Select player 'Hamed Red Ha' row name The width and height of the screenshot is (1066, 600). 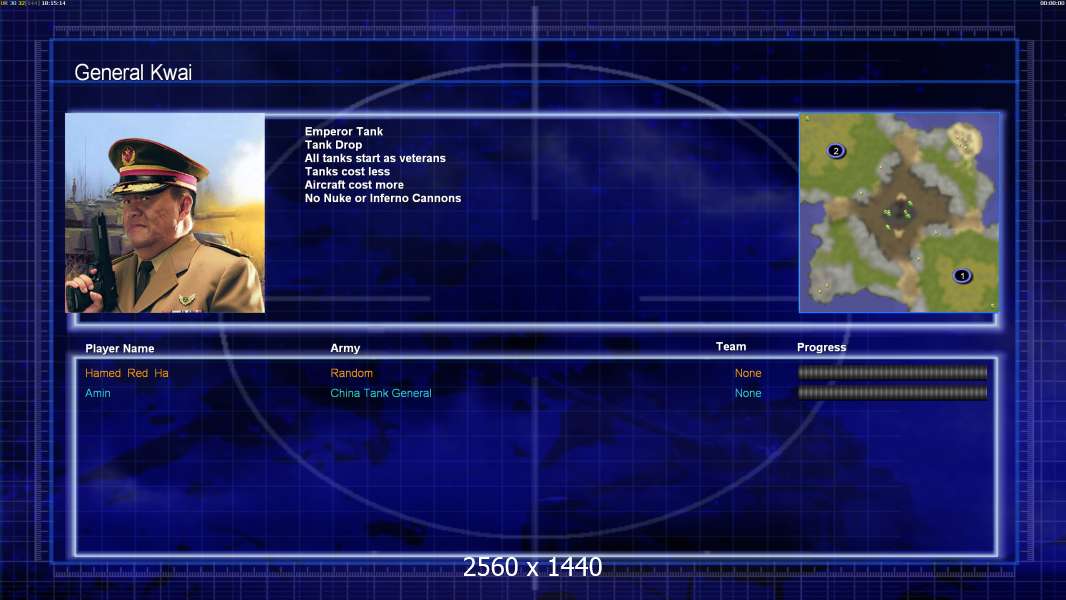(127, 373)
